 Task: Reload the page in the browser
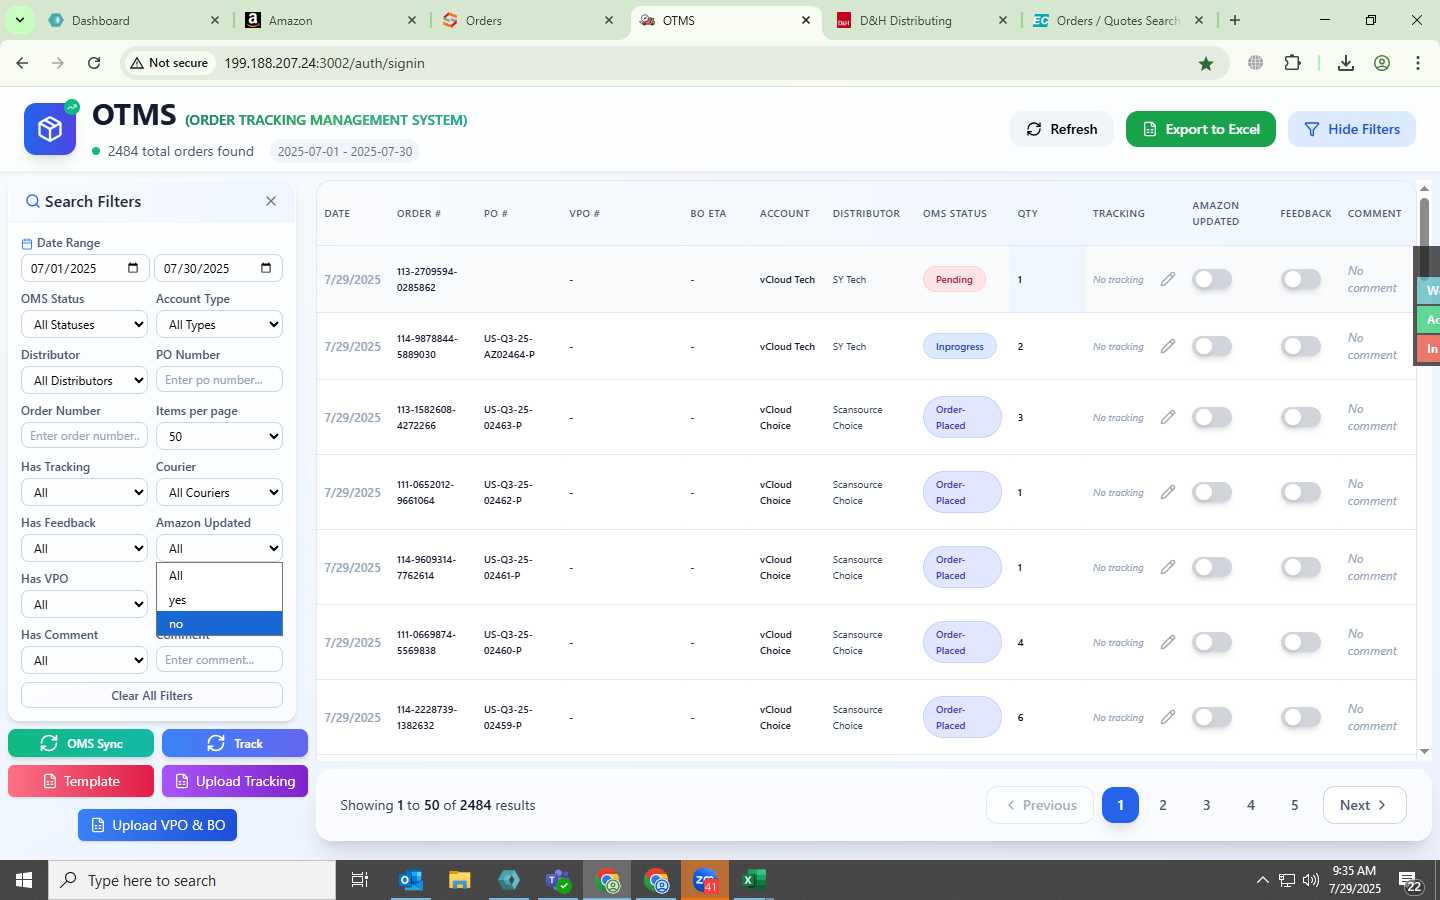pos(94,63)
